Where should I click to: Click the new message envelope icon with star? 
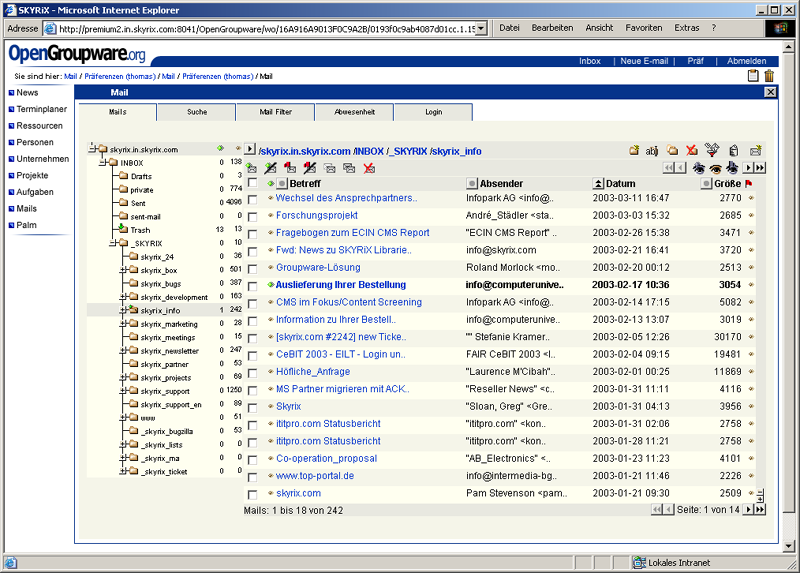click(755, 151)
